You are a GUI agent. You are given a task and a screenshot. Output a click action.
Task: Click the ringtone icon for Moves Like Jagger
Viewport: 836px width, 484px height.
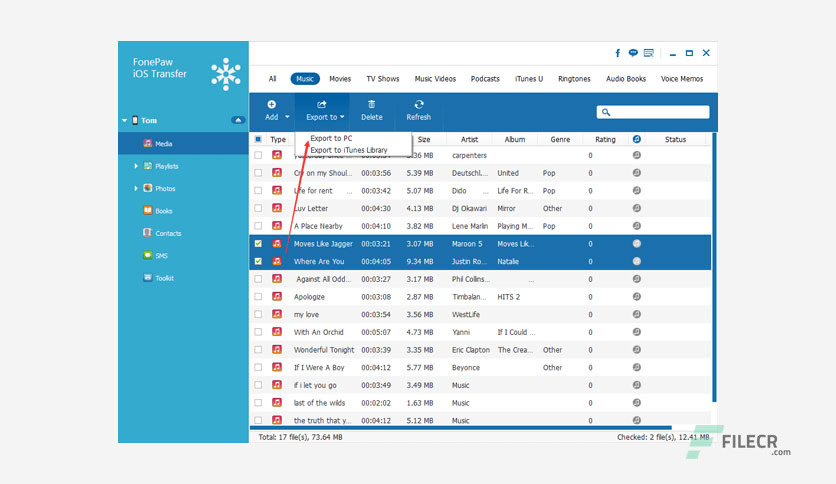coord(637,244)
